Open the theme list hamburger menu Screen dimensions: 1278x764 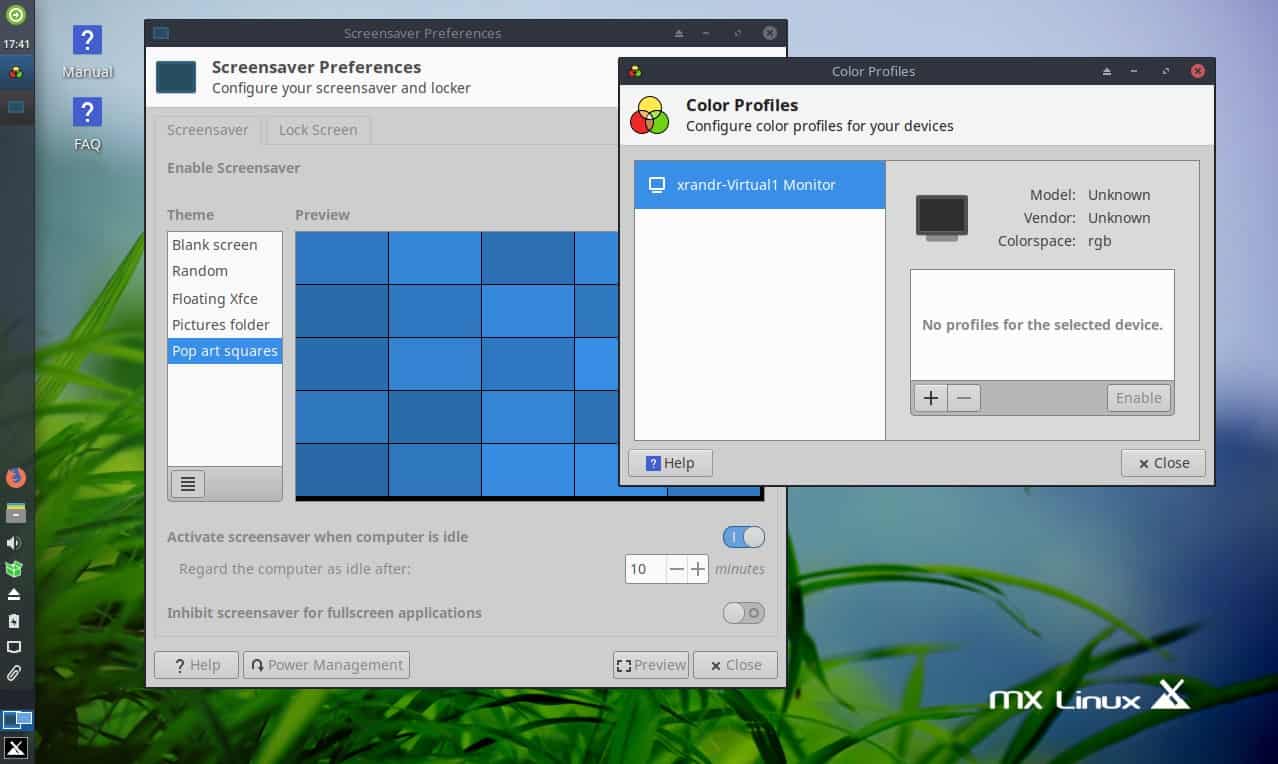[x=187, y=484]
